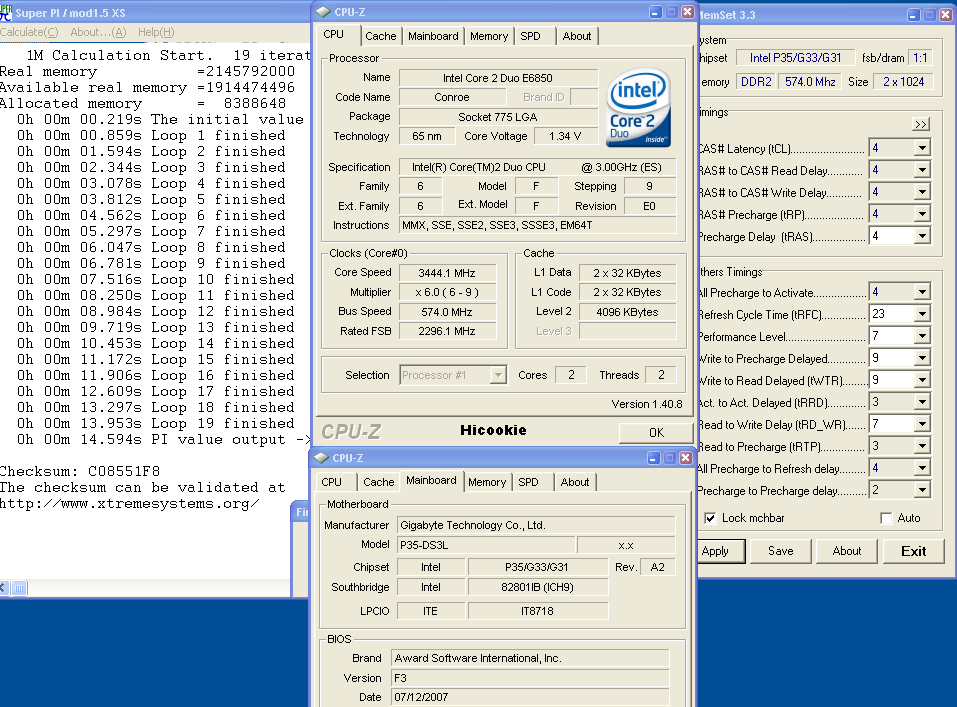This screenshot has height=707, width=957.
Task: Open the Precharge to Precharge delay dropdown
Action: pos(922,490)
